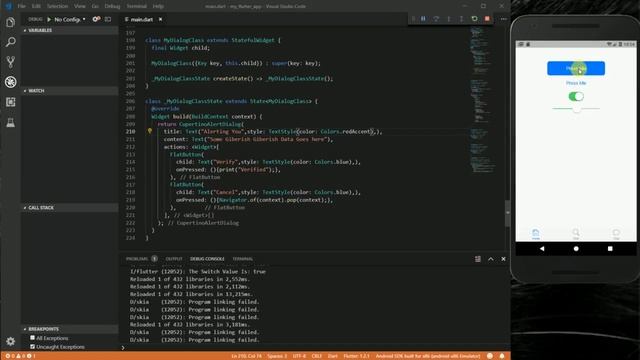The image size is (640, 360).
Task: Click the Ln 210 Col 74 status item
Action: 247,356
